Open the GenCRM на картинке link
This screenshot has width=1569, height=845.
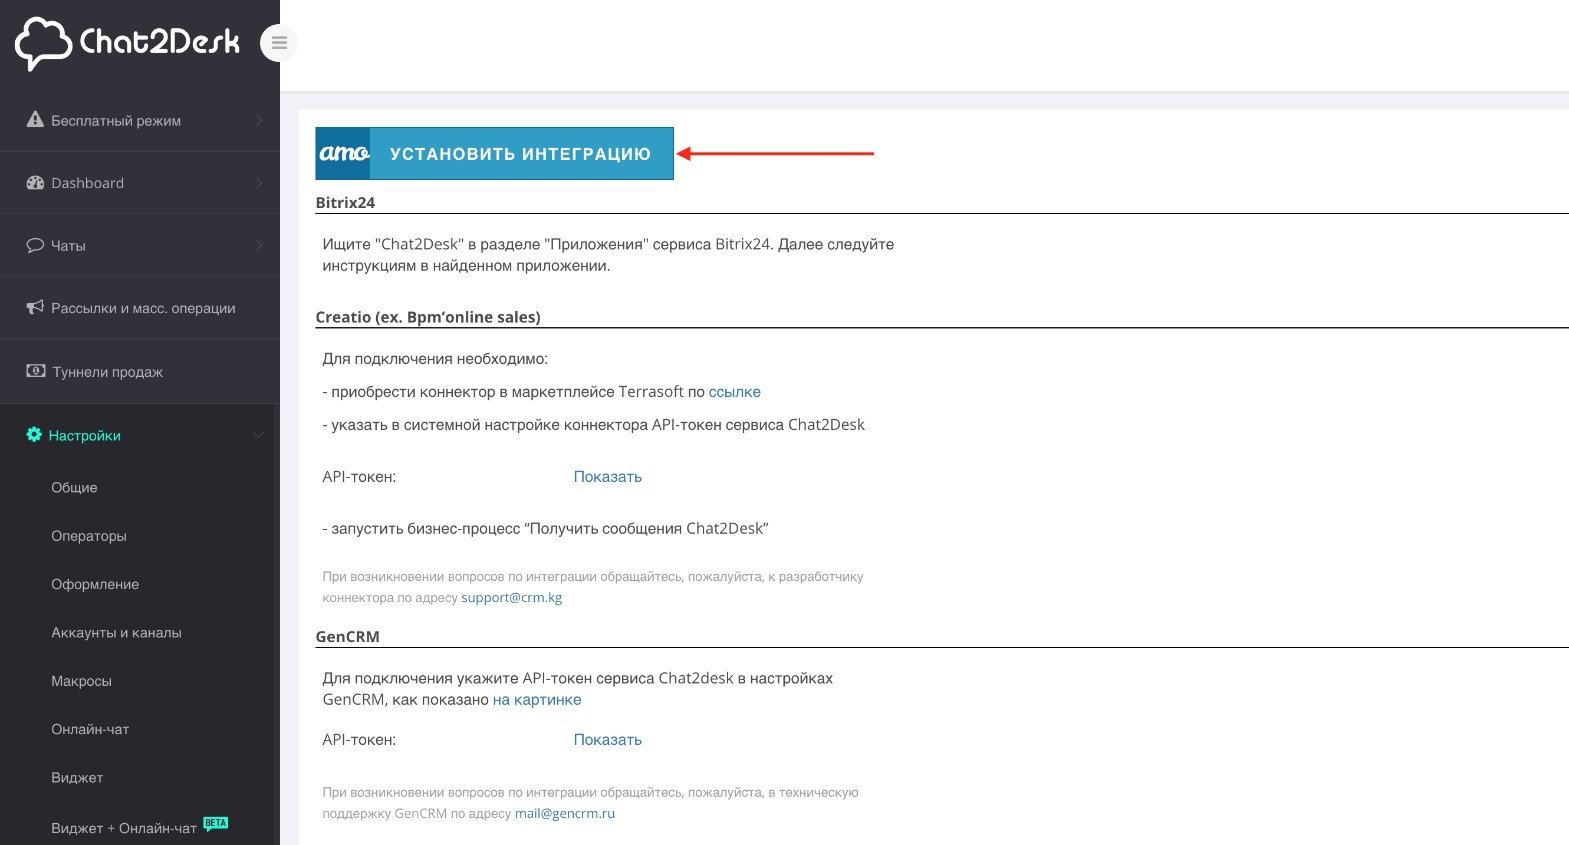point(536,700)
